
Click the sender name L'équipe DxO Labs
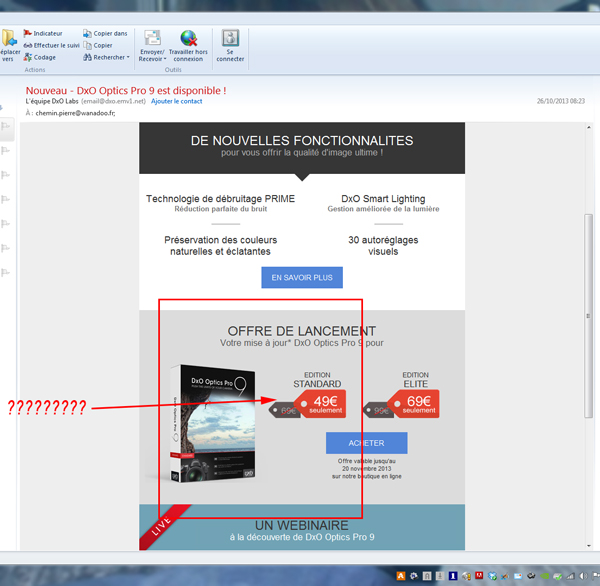52,101
